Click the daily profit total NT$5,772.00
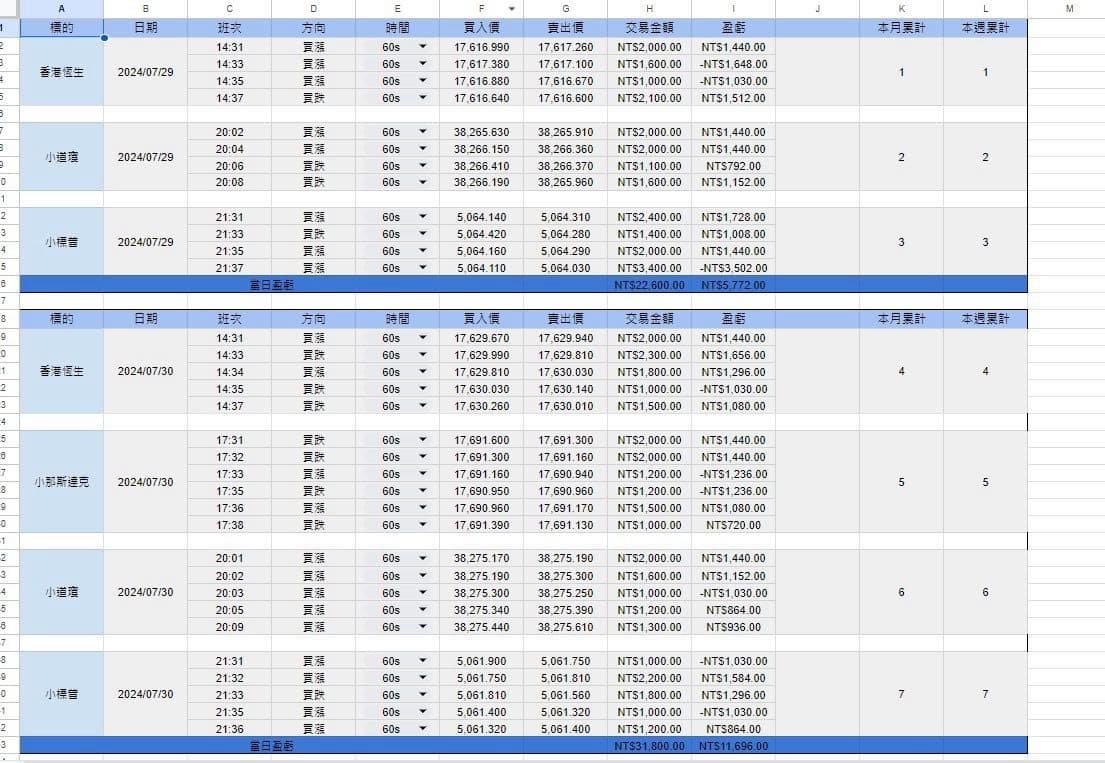Screen dimensions: 1105x763 [x=734, y=285]
